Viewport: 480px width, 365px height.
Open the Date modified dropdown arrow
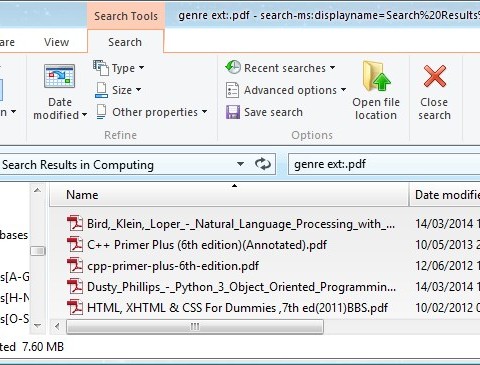[x=84, y=115]
